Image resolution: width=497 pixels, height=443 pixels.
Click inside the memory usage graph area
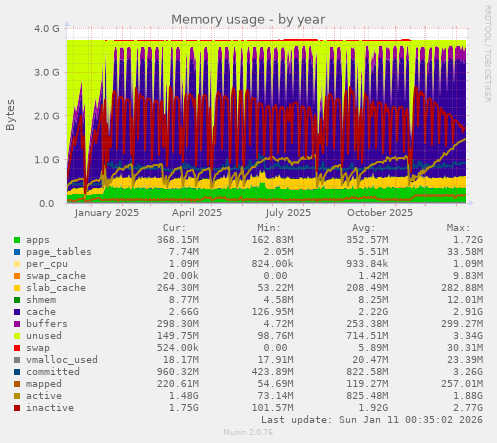coord(267,116)
